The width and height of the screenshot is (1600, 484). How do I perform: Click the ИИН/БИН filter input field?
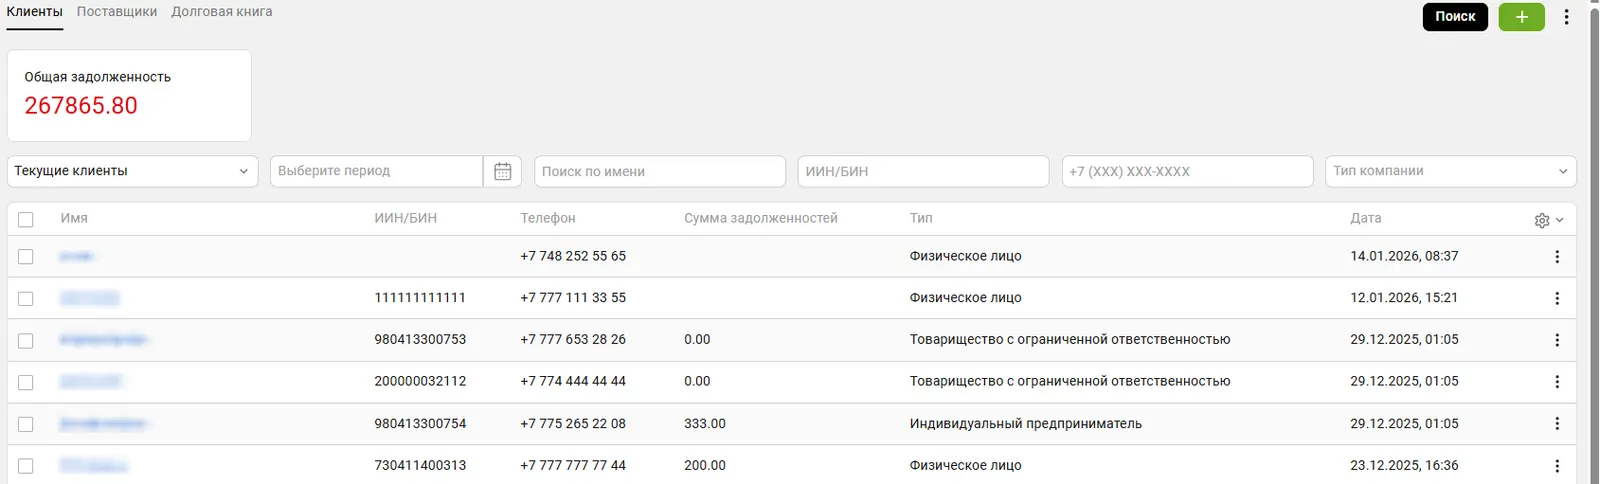click(922, 171)
